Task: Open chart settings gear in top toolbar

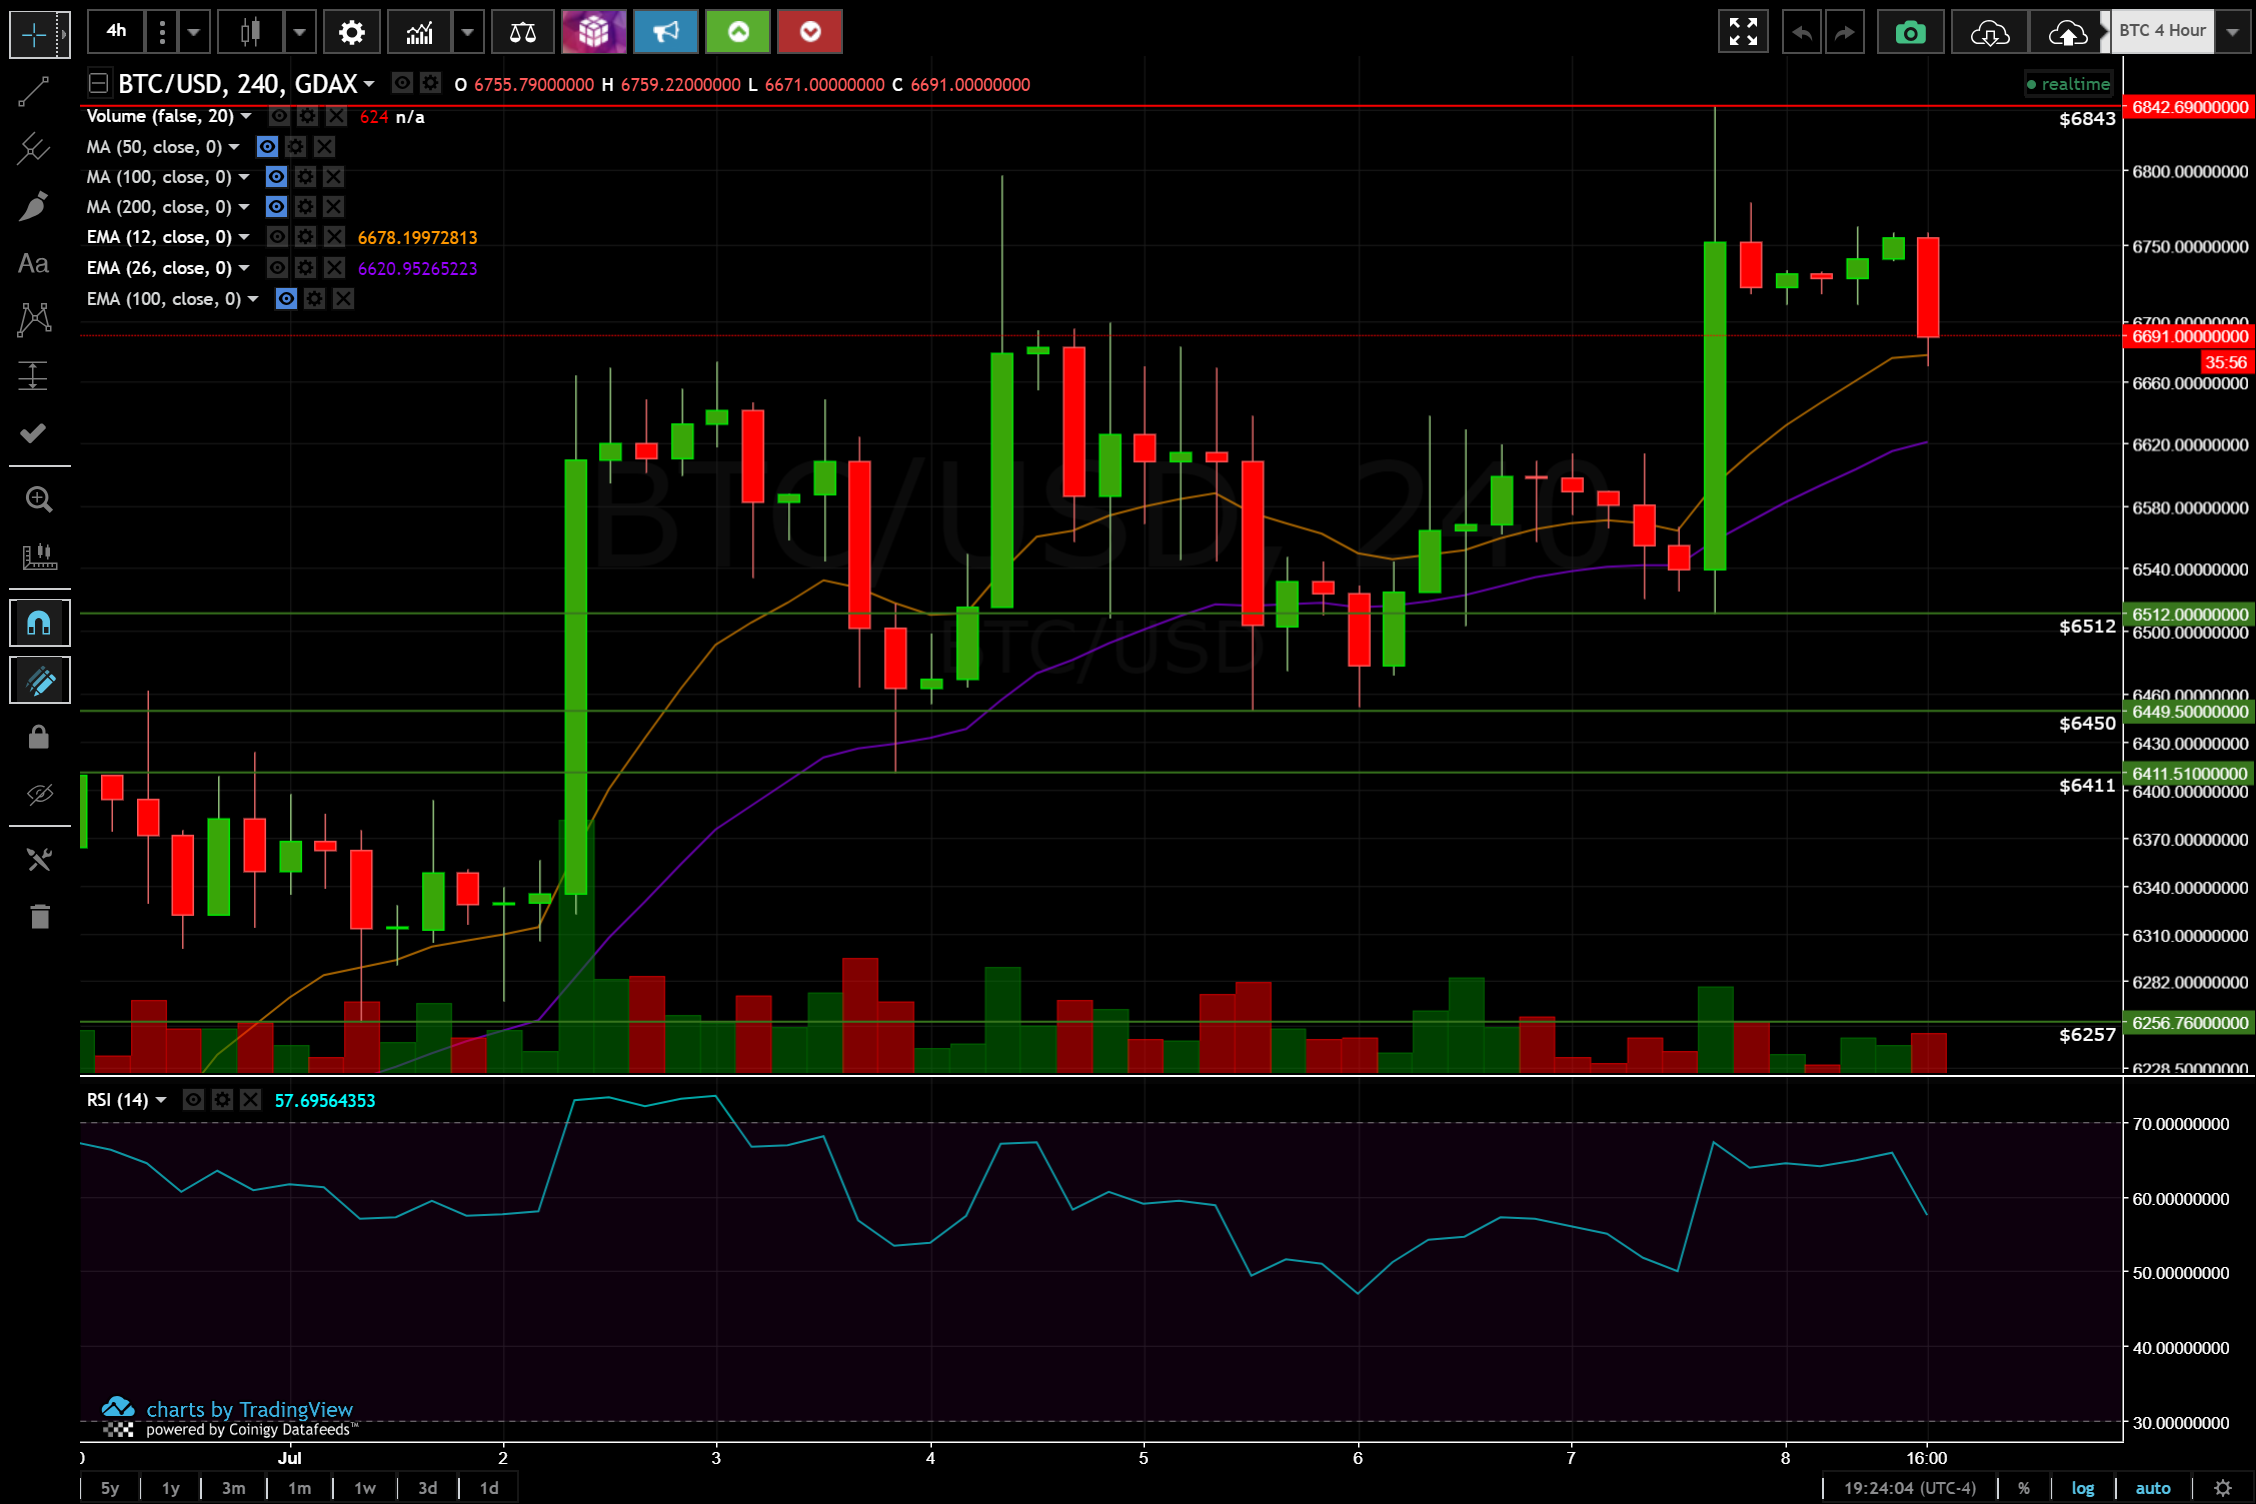Action: click(x=351, y=33)
